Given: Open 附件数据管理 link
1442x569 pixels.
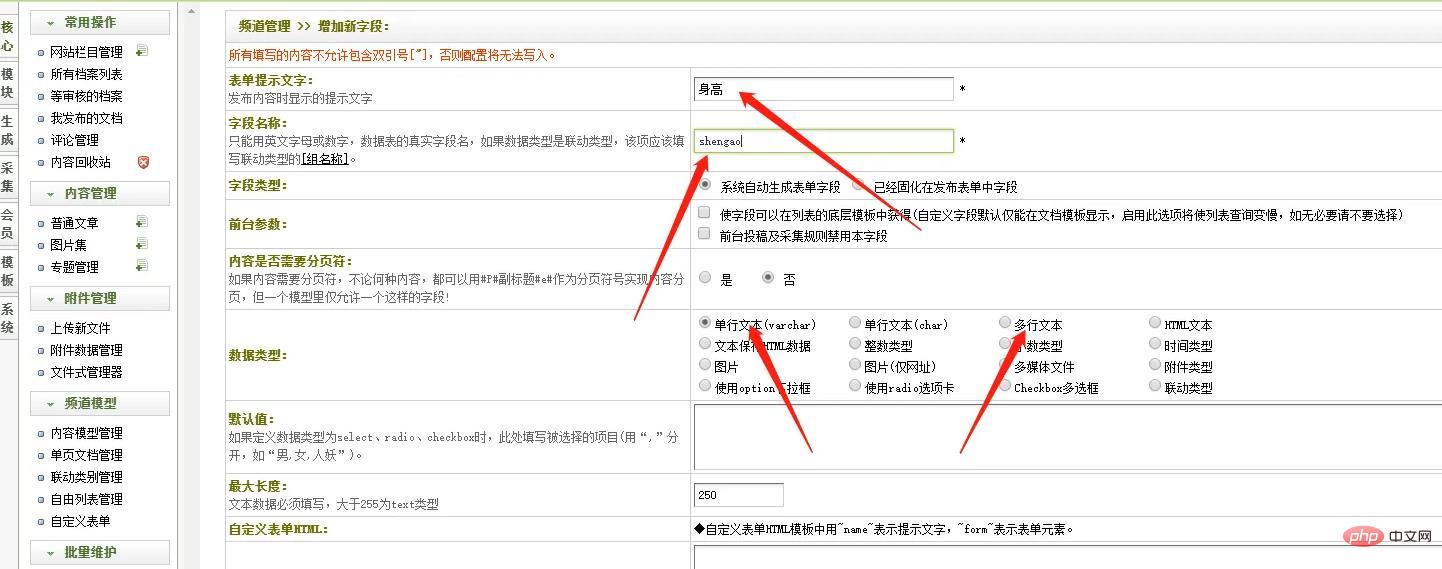Looking at the screenshot, I should pos(86,350).
